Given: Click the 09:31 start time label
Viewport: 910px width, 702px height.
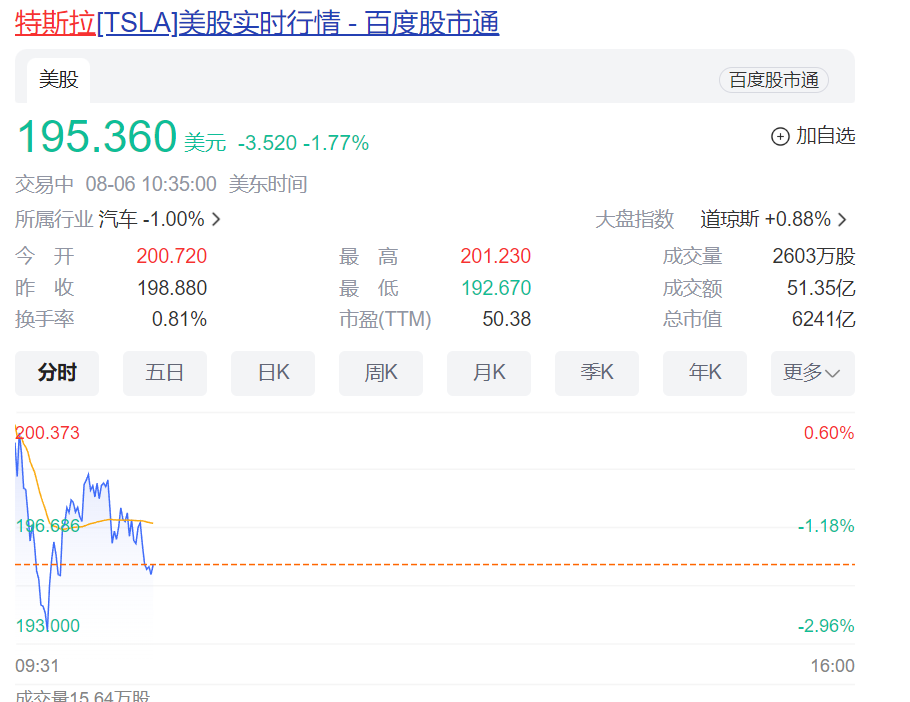Looking at the screenshot, I should (x=37, y=665).
